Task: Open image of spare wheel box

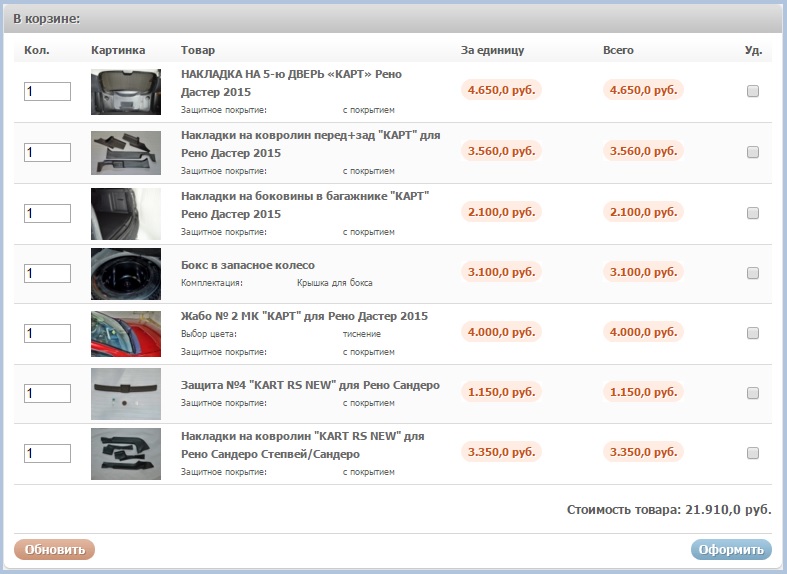Action: point(125,273)
